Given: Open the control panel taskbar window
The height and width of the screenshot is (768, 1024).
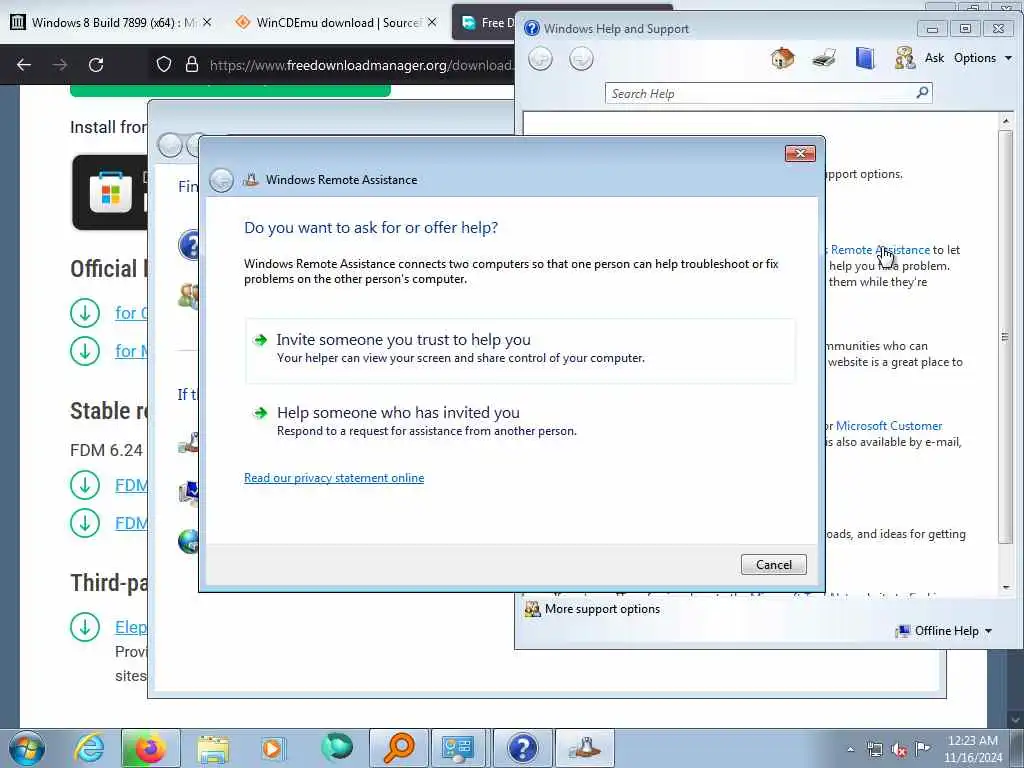Looking at the screenshot, I should pyautogui.click(x=460, y=748).
